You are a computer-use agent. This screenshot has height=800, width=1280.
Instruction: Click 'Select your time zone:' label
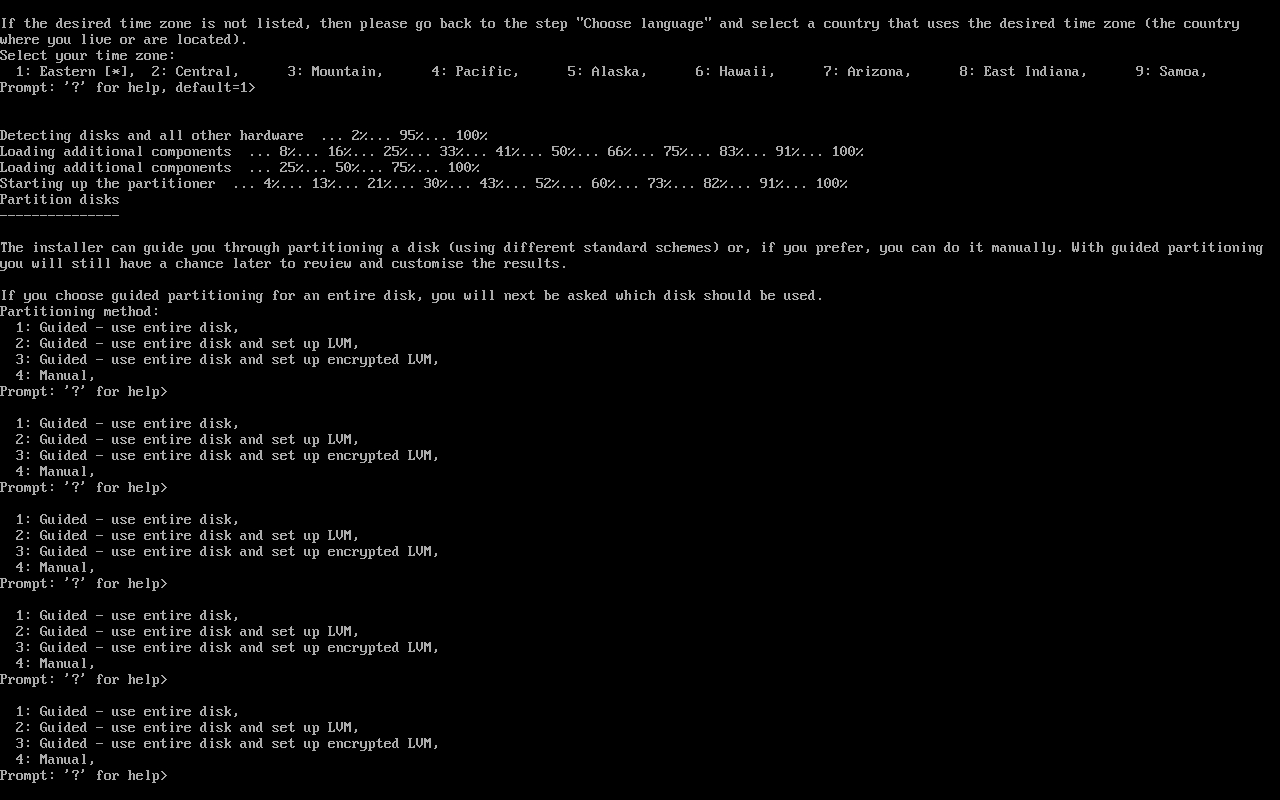(x=88, y=55)
